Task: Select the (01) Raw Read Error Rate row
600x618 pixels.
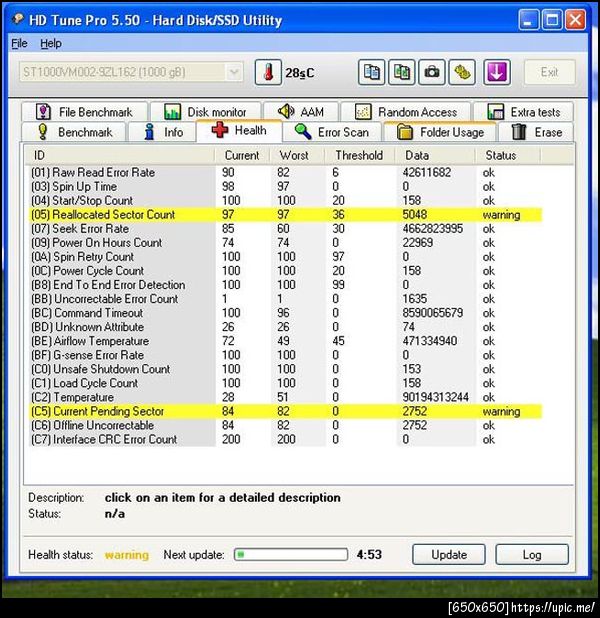Action: point(286,172)
